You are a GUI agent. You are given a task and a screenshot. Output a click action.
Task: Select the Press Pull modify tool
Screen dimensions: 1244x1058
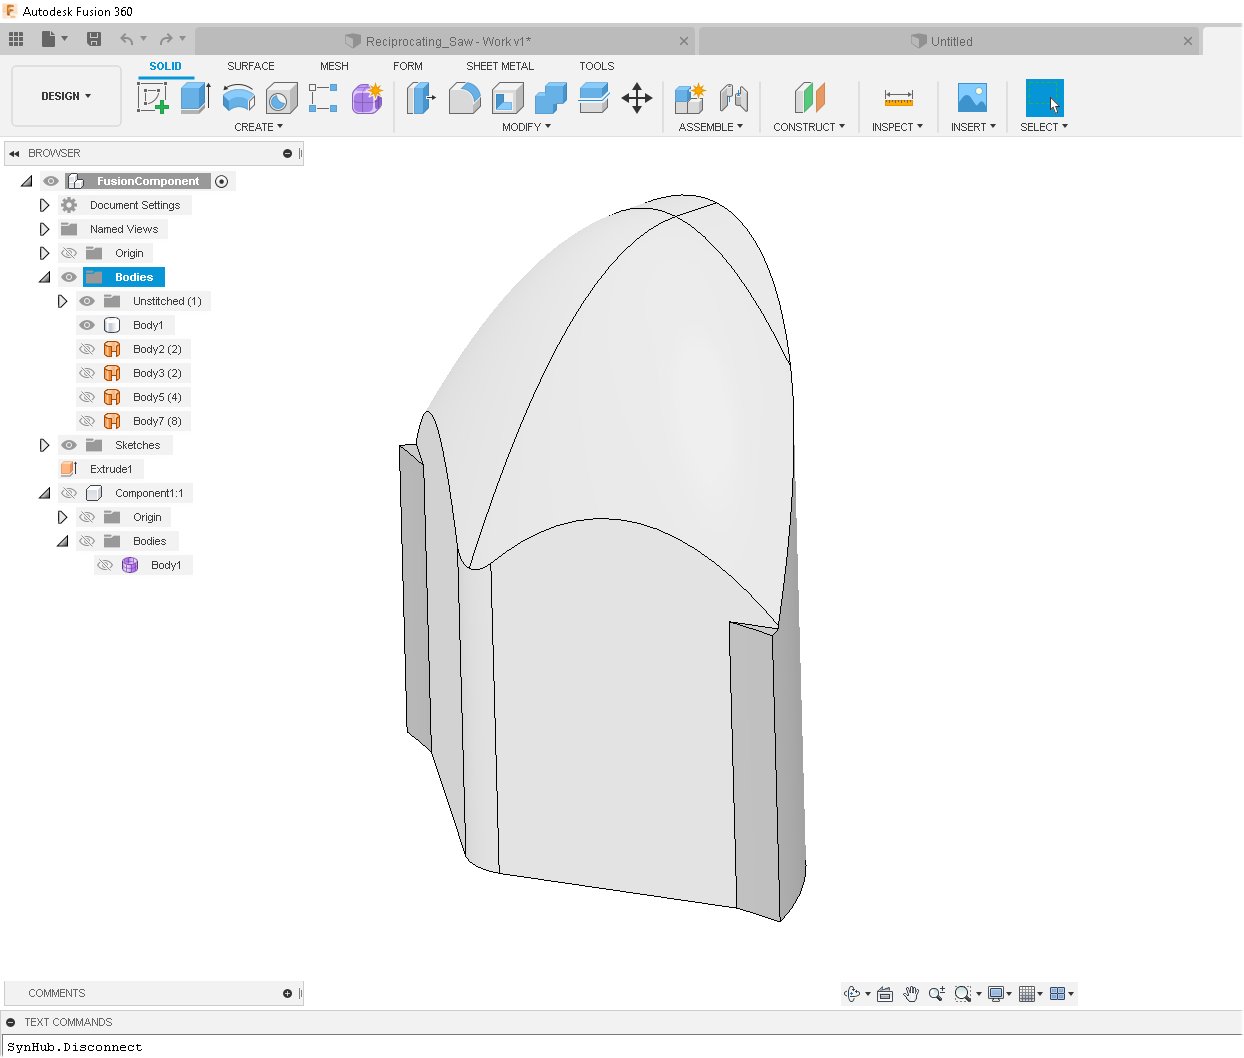click(x=420, y=98)
